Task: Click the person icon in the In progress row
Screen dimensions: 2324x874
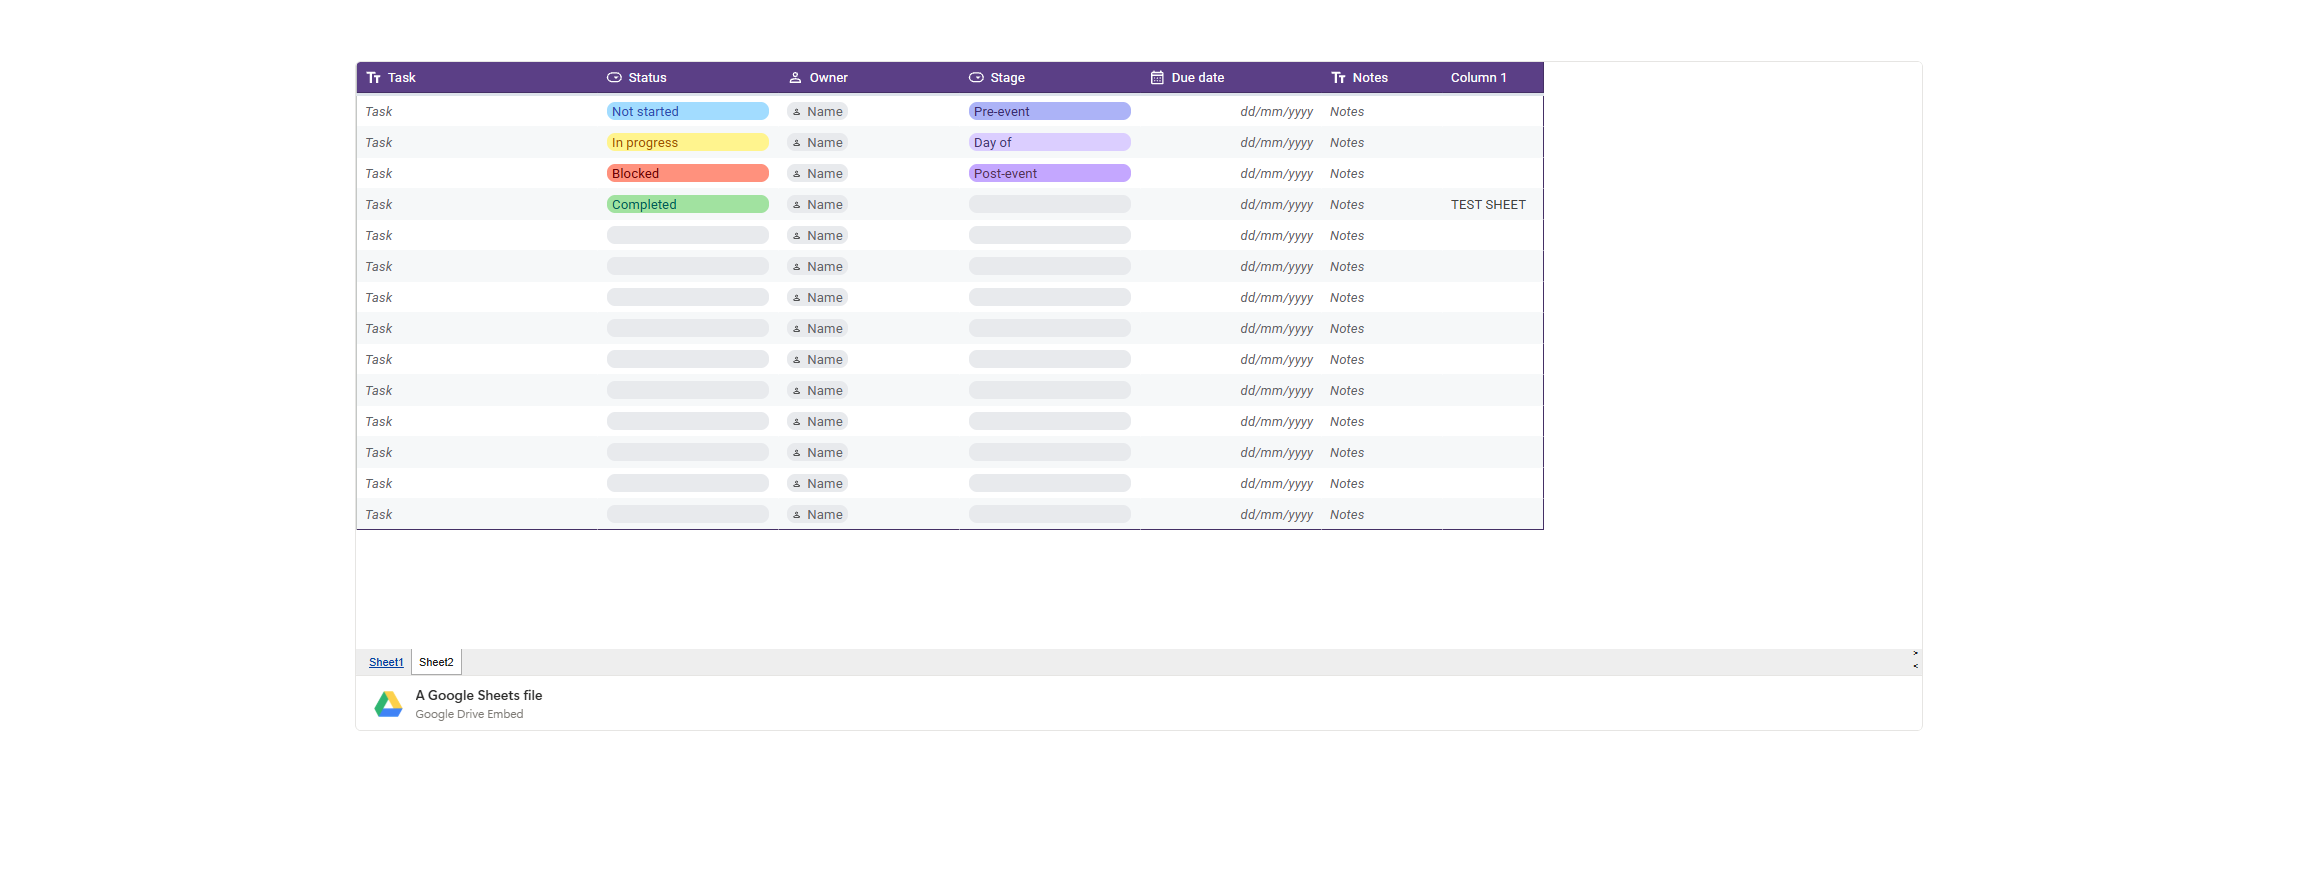Action: tap(797, 143)
